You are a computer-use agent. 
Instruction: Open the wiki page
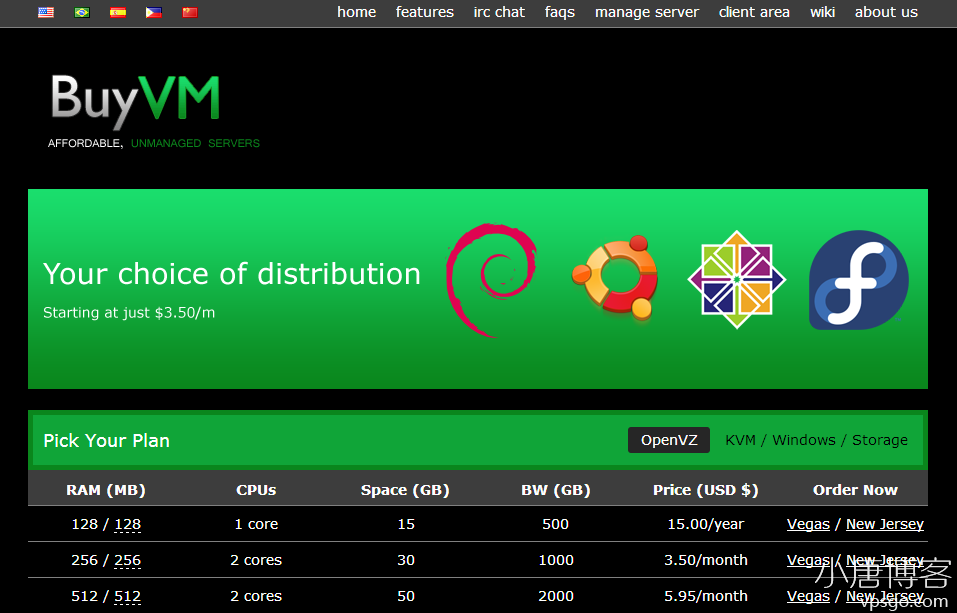click(822, 12)
